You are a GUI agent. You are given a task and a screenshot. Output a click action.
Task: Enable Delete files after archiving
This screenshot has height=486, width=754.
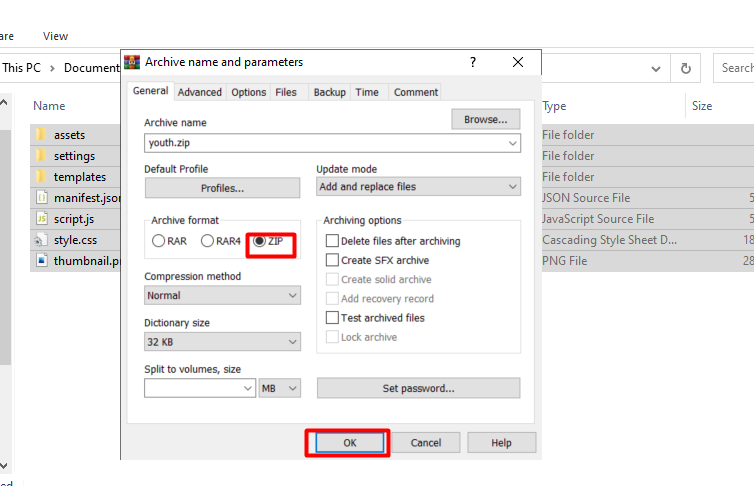[333, 241]
